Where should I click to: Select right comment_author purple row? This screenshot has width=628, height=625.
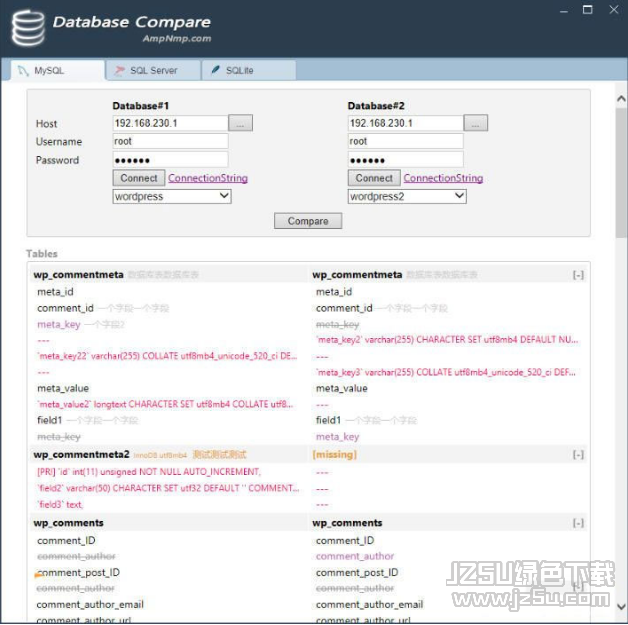[355, 556]
